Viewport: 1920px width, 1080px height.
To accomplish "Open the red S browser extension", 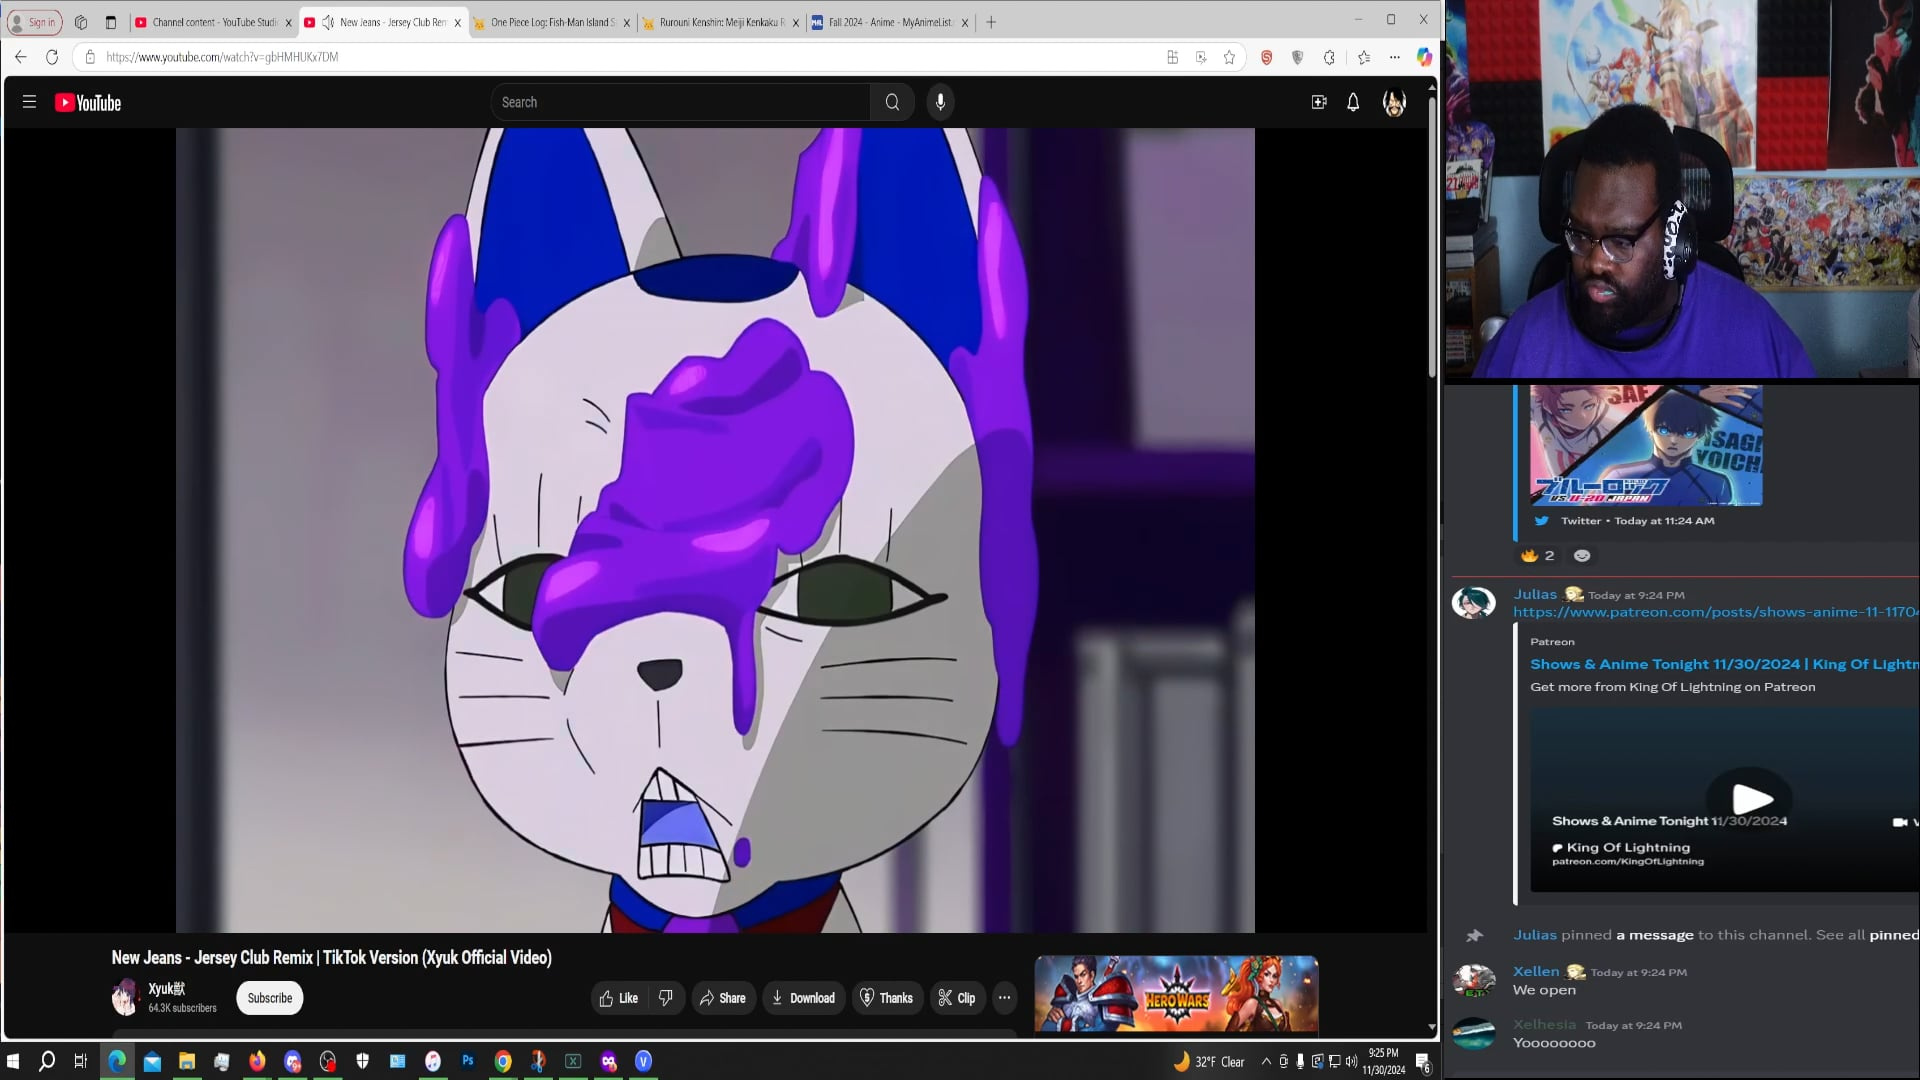I will click(x=1266, y=57).
